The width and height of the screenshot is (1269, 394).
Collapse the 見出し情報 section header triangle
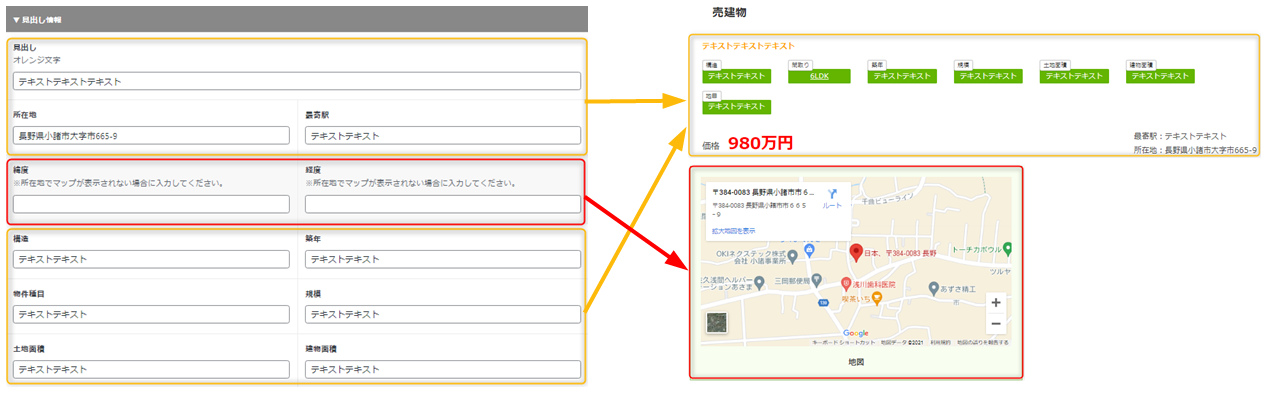pyautogui.click(x=16, y=20)
